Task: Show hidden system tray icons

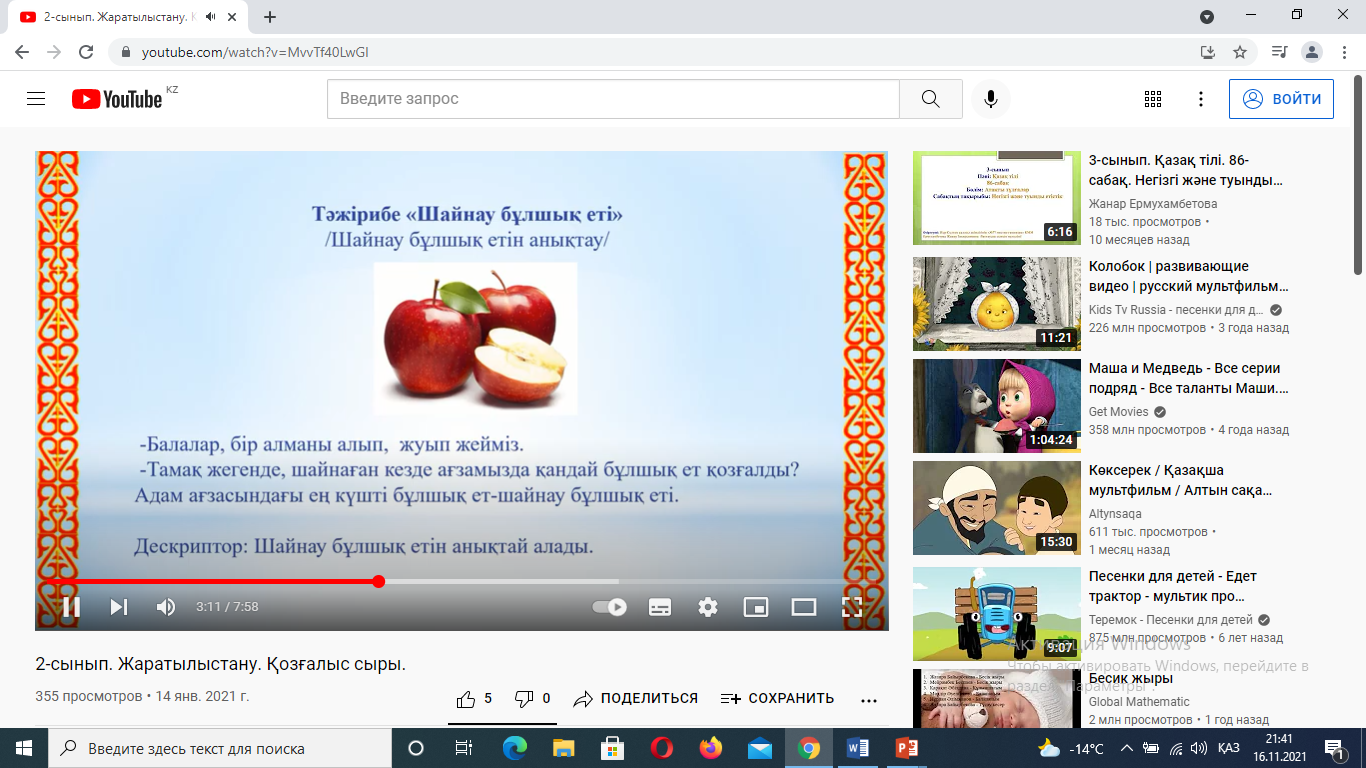Action: [x=1127, y=748]
